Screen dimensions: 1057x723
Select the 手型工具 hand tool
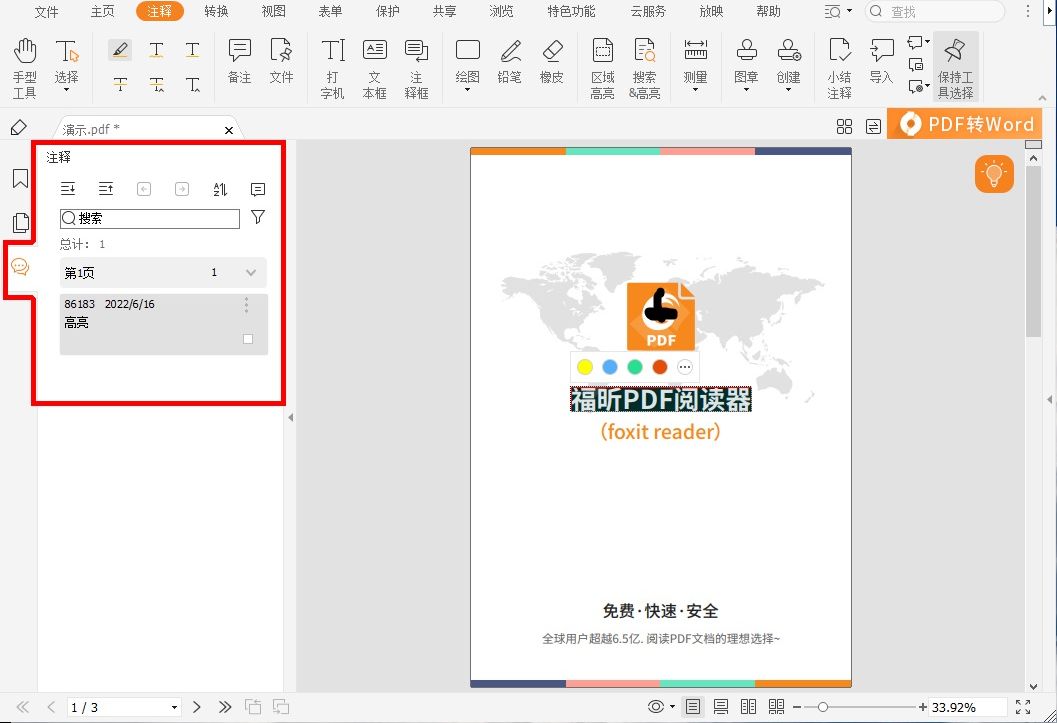click(x=24, y=65)
